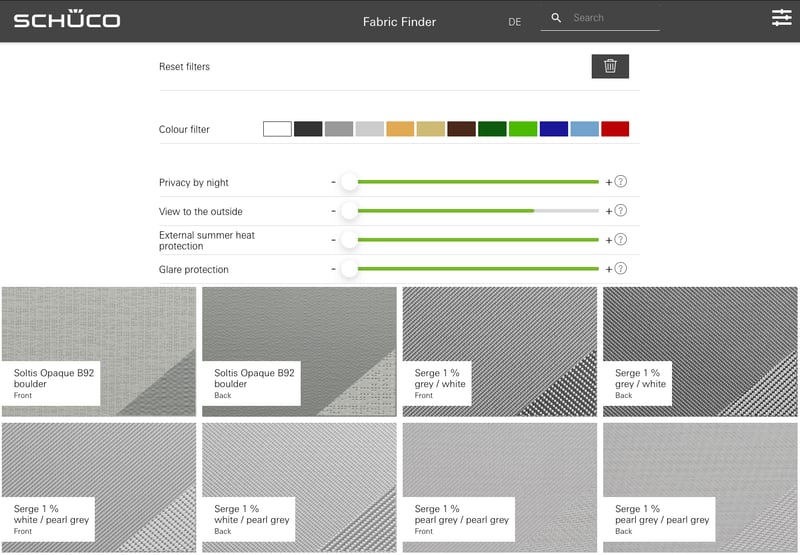Click the Privacy by night slider handle

pyautogui.click(x=349, y=182)
